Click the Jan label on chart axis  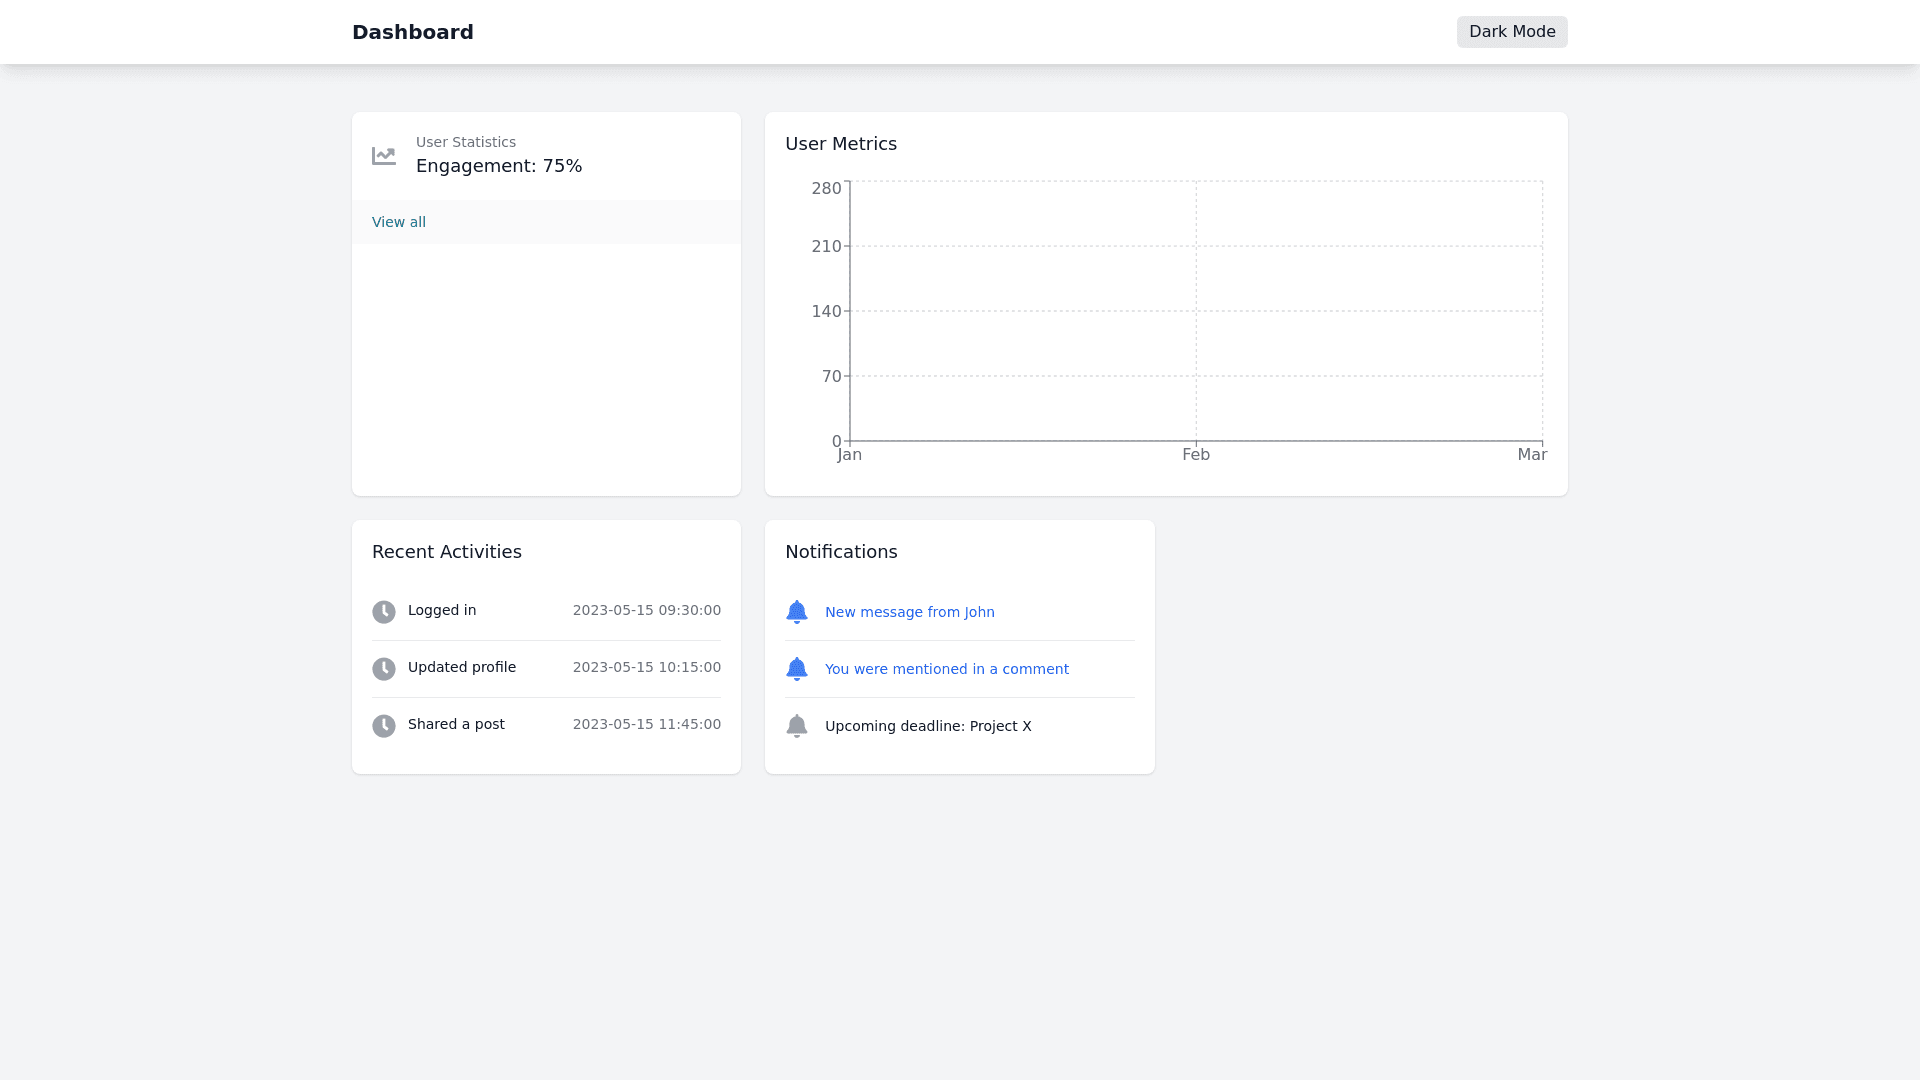849,455
